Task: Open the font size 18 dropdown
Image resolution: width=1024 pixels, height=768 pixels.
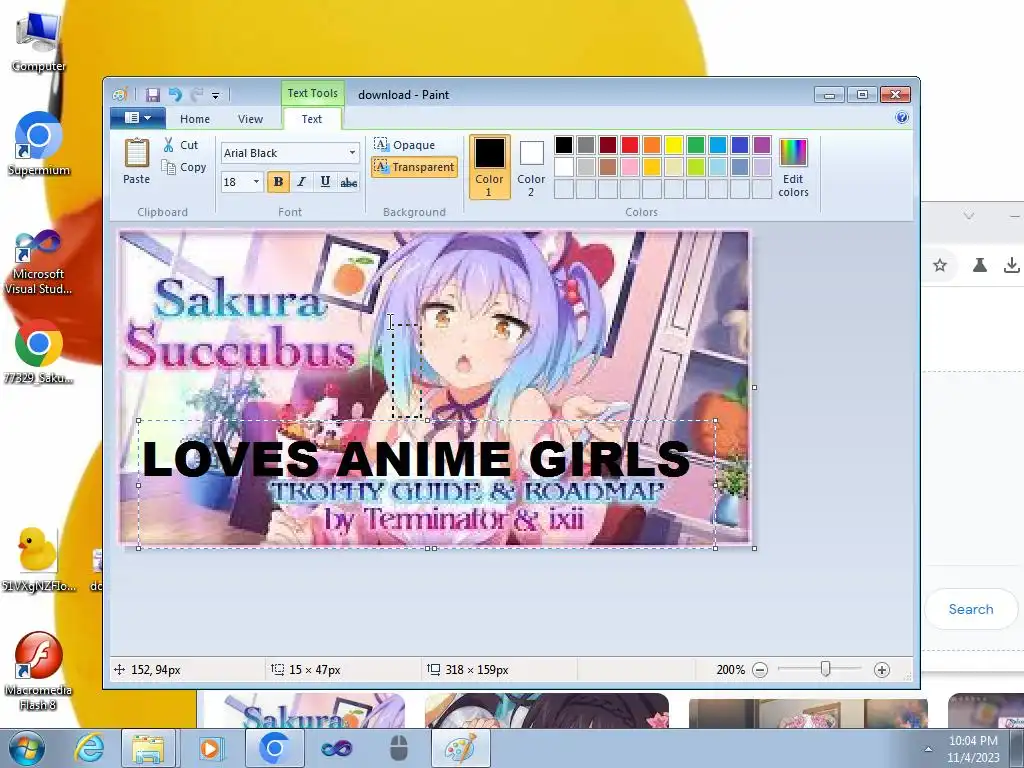Action: coord(256,182)
